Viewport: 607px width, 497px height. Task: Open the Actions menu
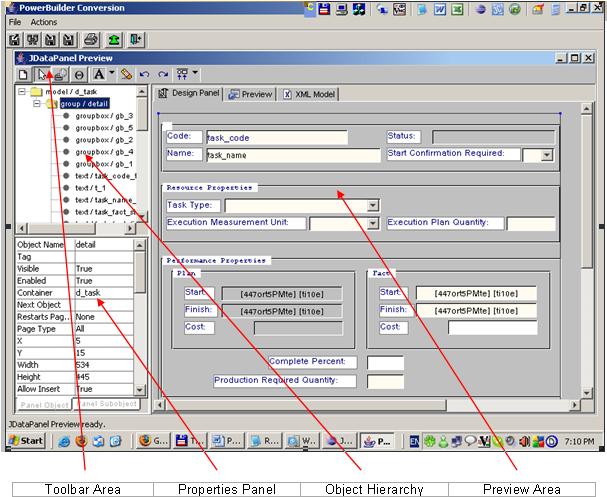point(44,22)
